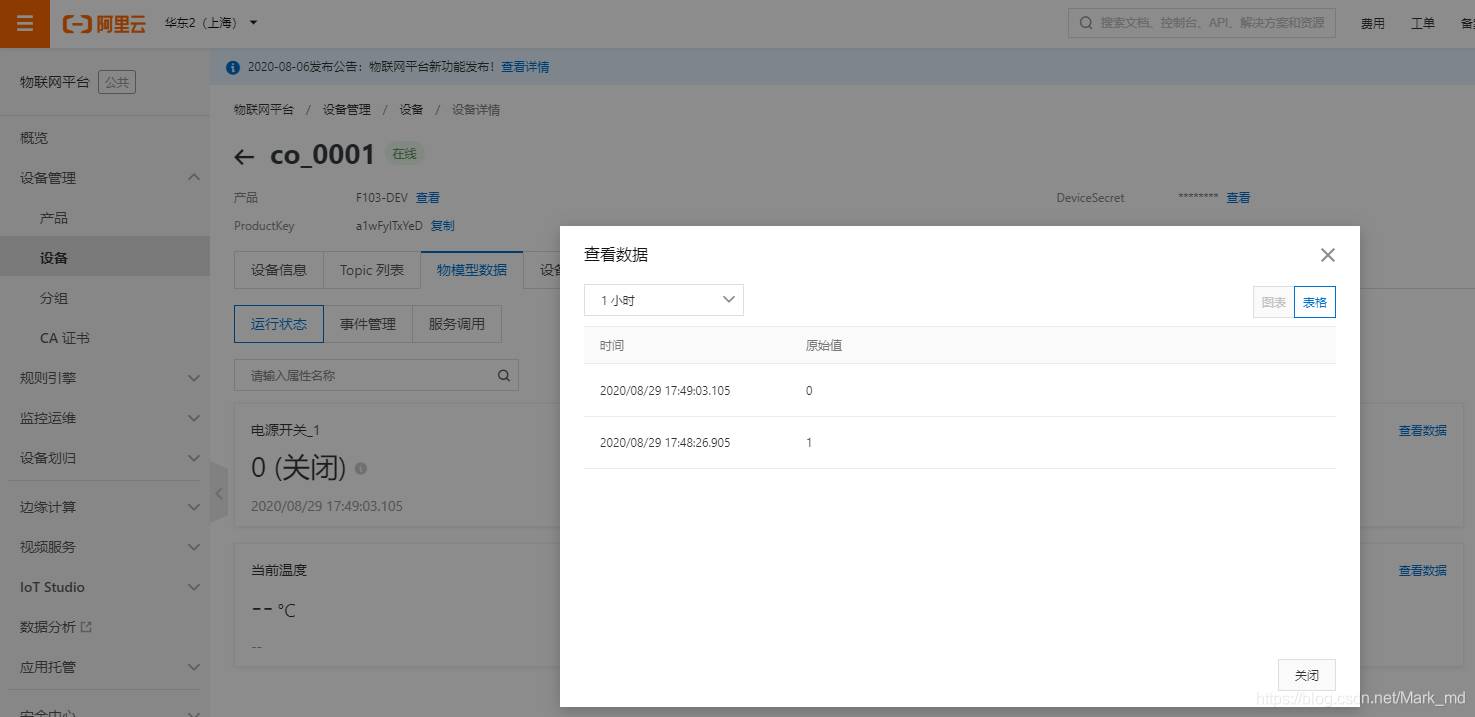
Task: Click the 在线 status badge
Action: 404,154
